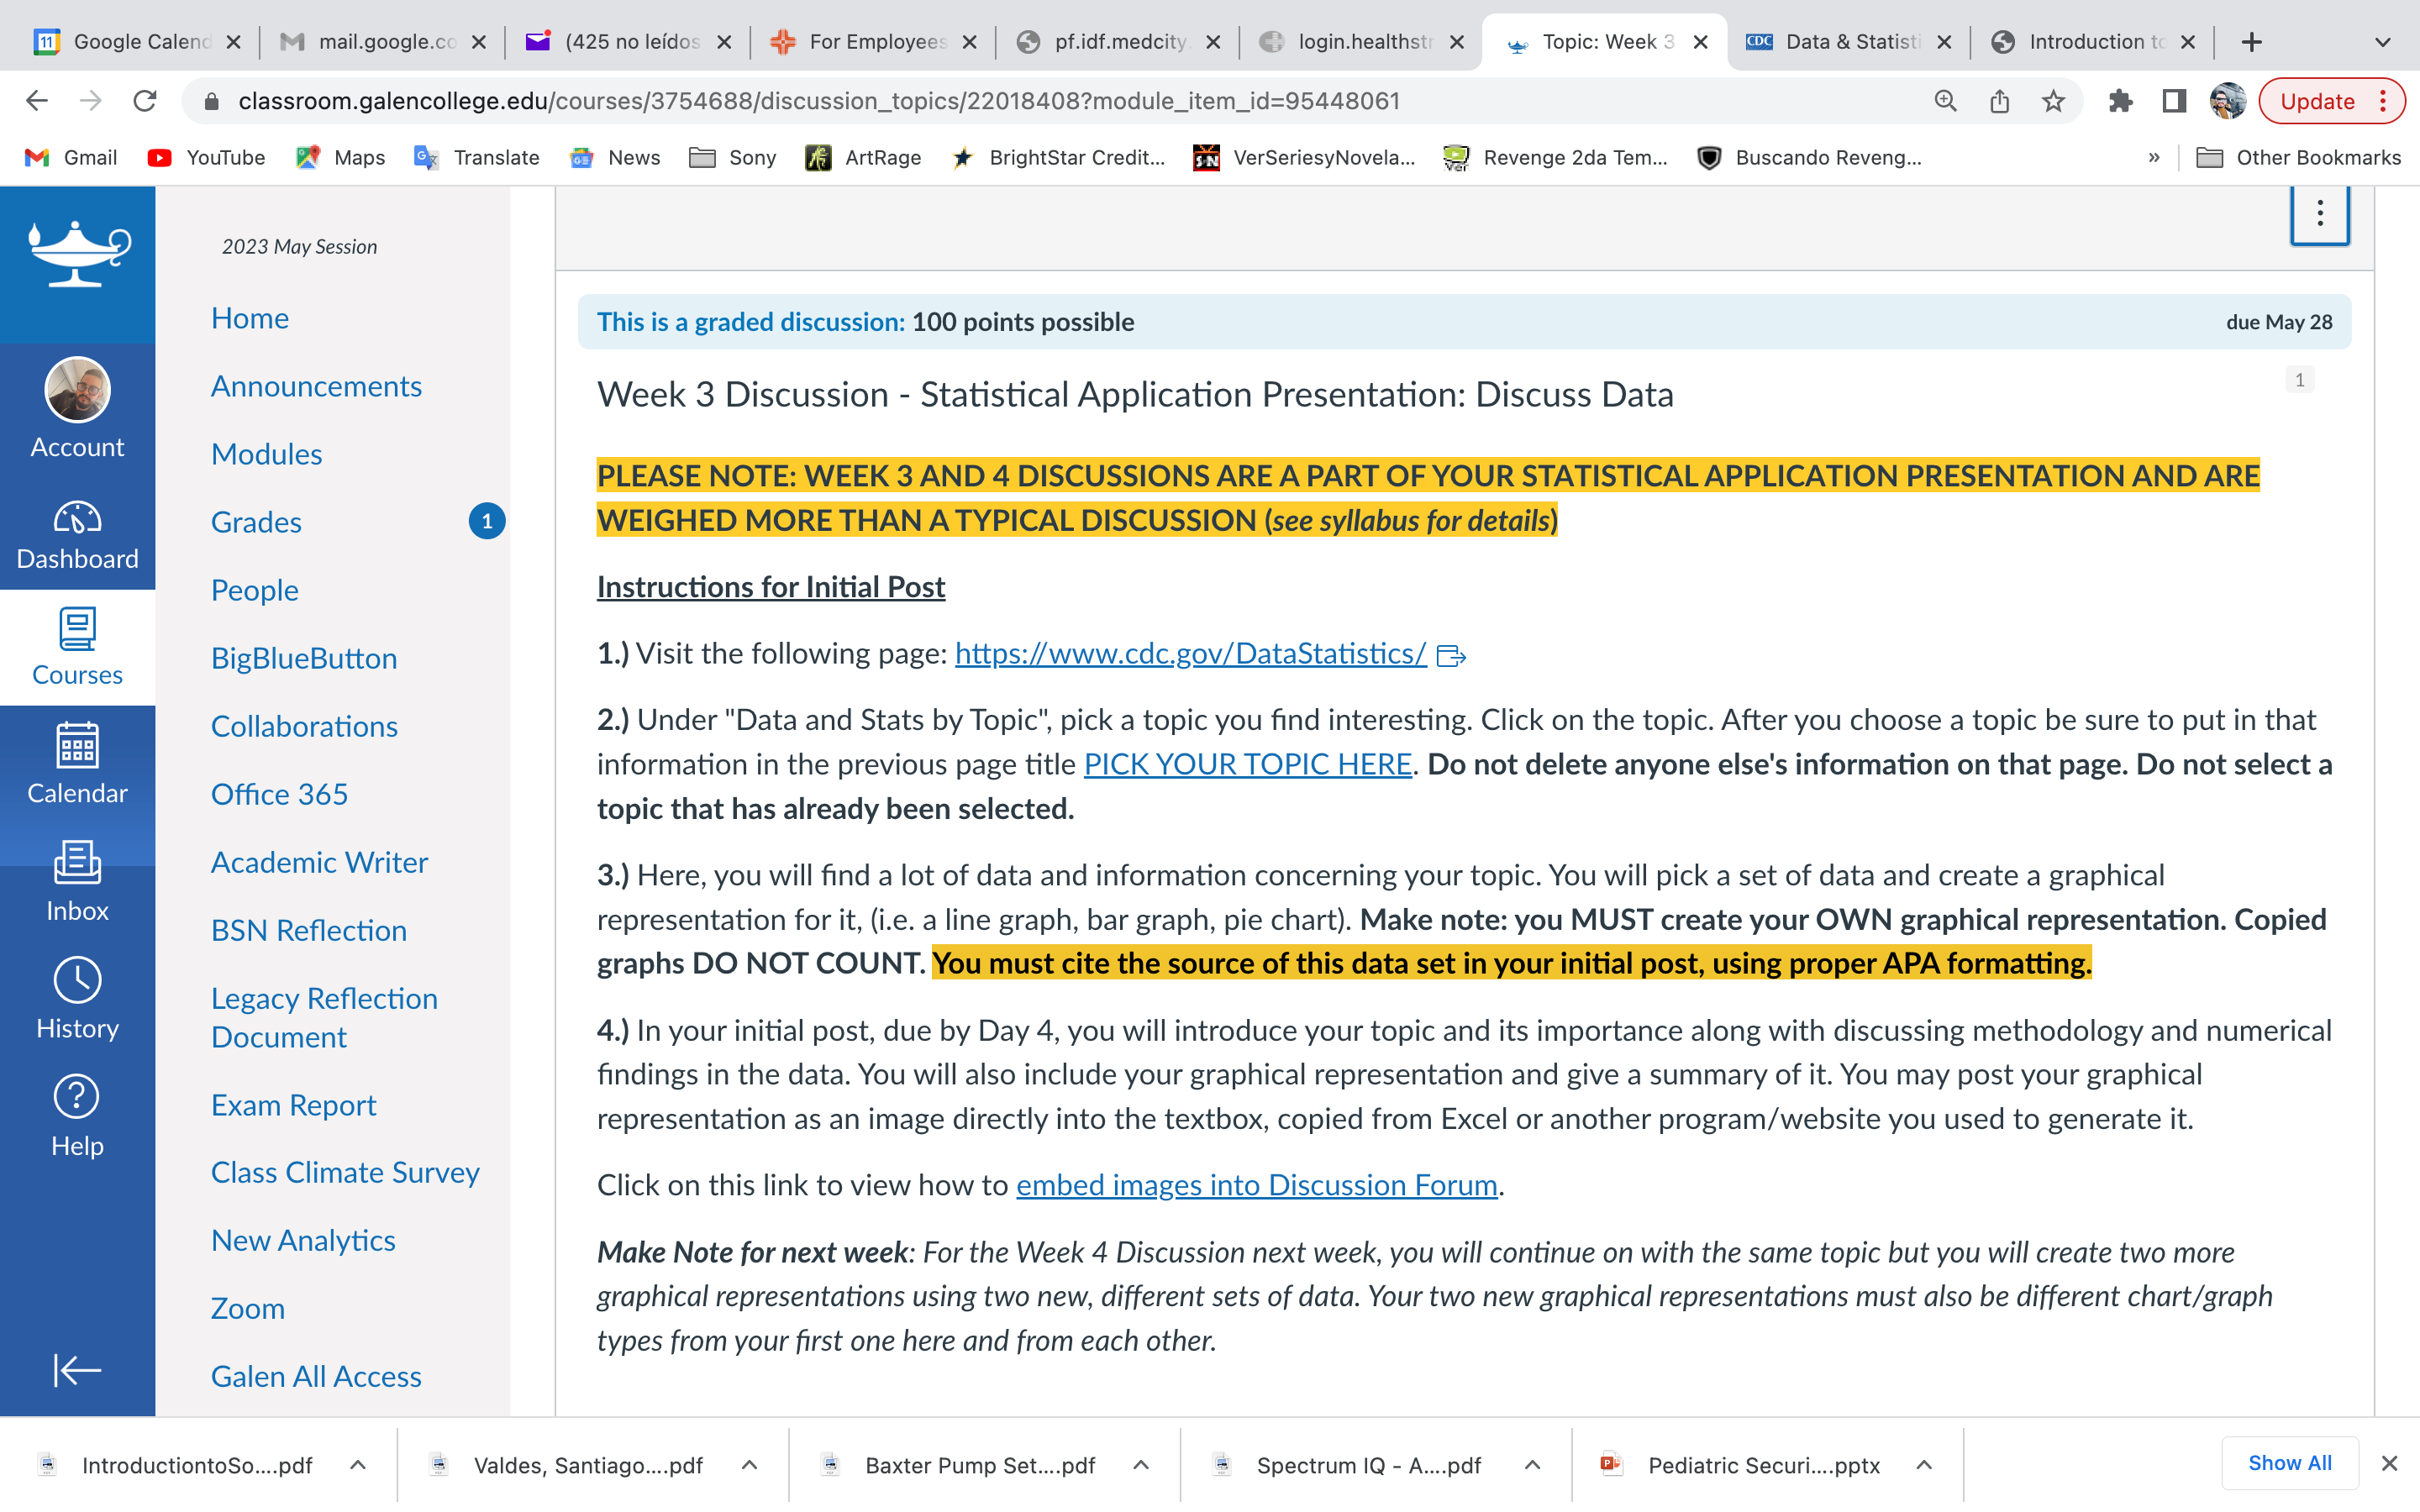The width and height of the screenshot is (2420, 1512).
Task: Click the unread replies count badge
Action: pos(2299,380)
